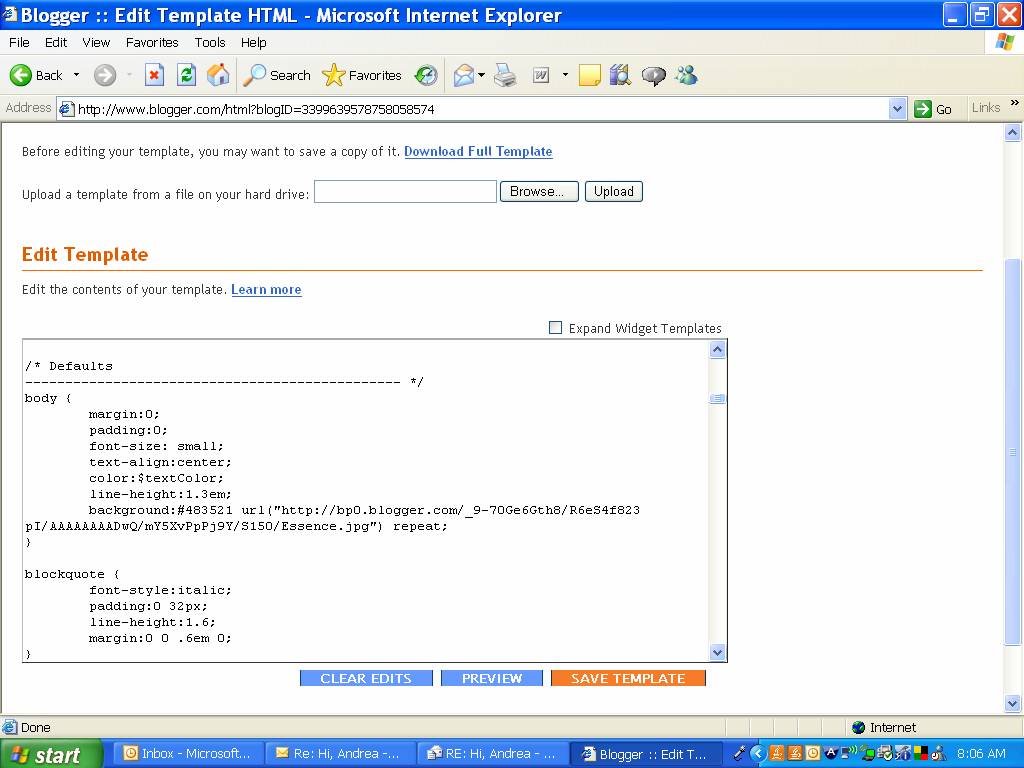This screenshot has height=768, width=1024.
Task: Enable the Expand Widget Templates checkbox
Action: (555, 328)
